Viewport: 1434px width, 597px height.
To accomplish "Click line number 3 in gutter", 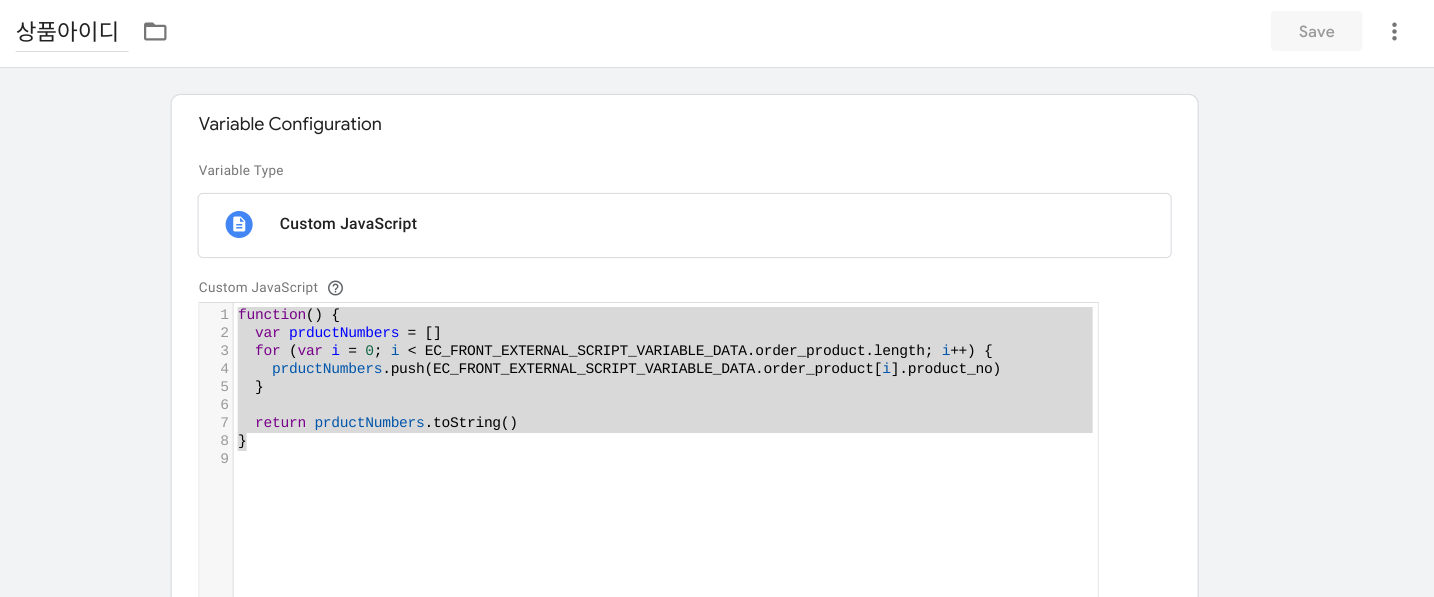I will 224,351.
